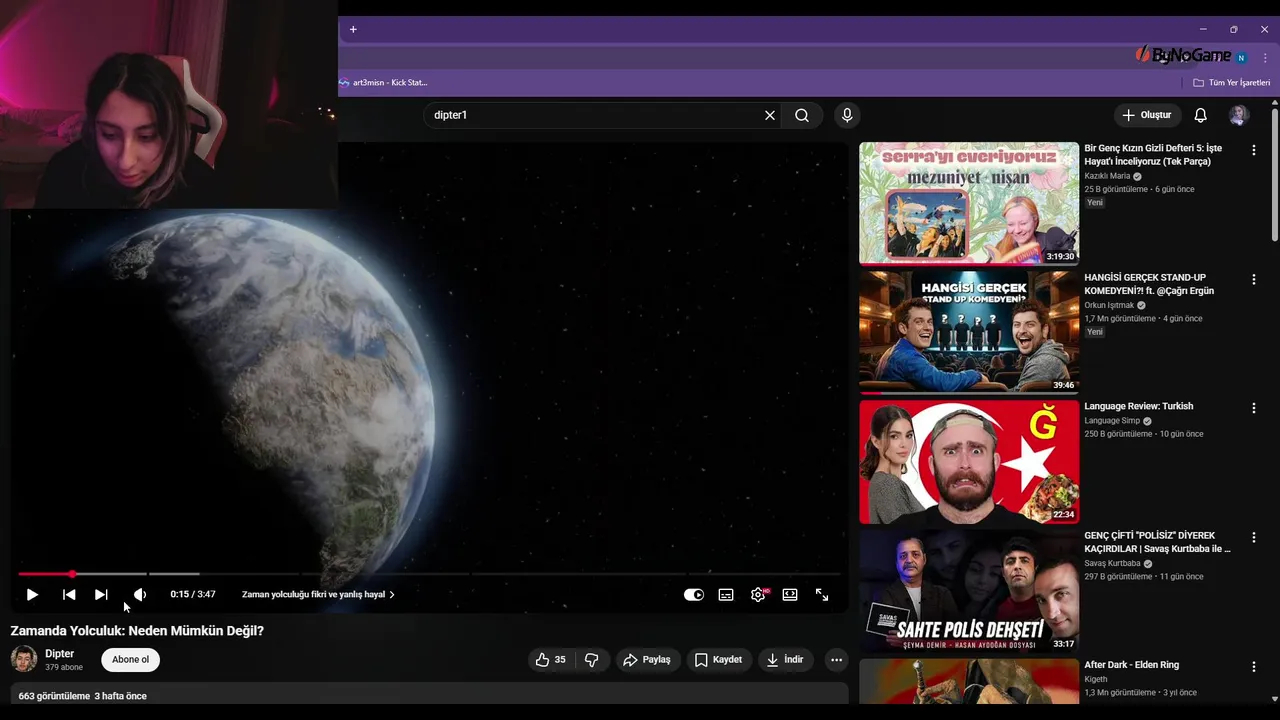Viewport: 1280px width, 720px height.
Task: Open the 'SAHTE POLİS DEHŞETİ' video thumbnail
Action: [969, 591]
